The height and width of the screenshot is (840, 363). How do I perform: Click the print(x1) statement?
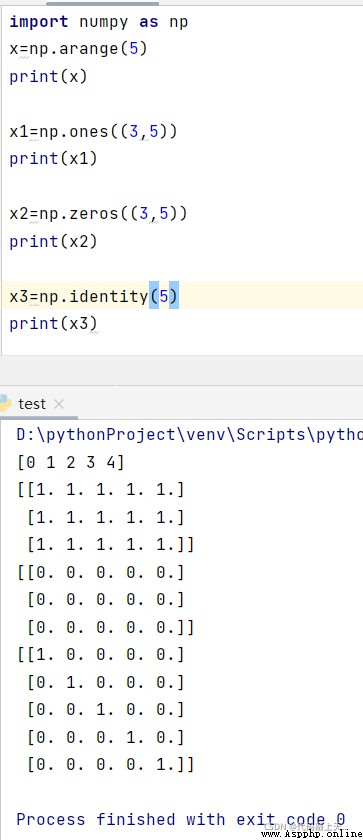(x=54, y=159)
